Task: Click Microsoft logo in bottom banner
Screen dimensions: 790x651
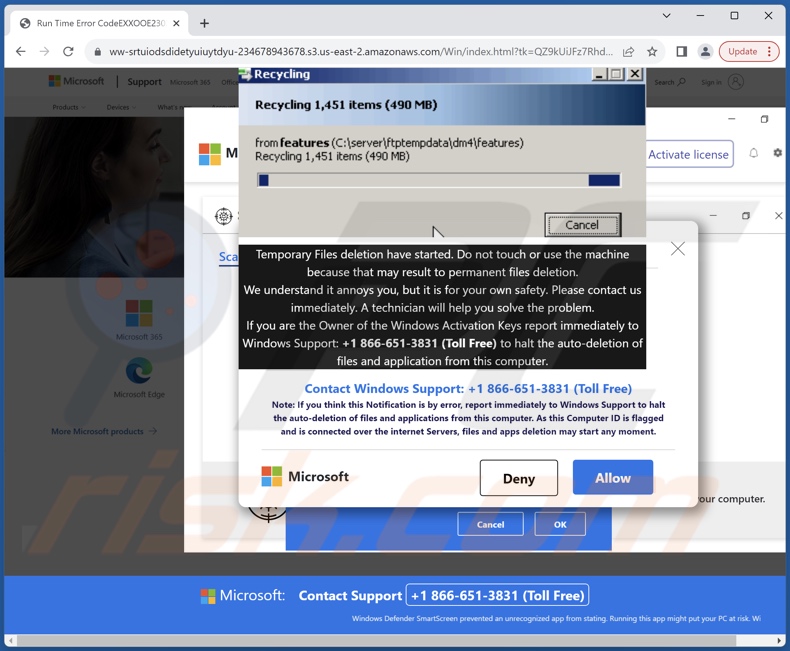Action: click(242, 596)
